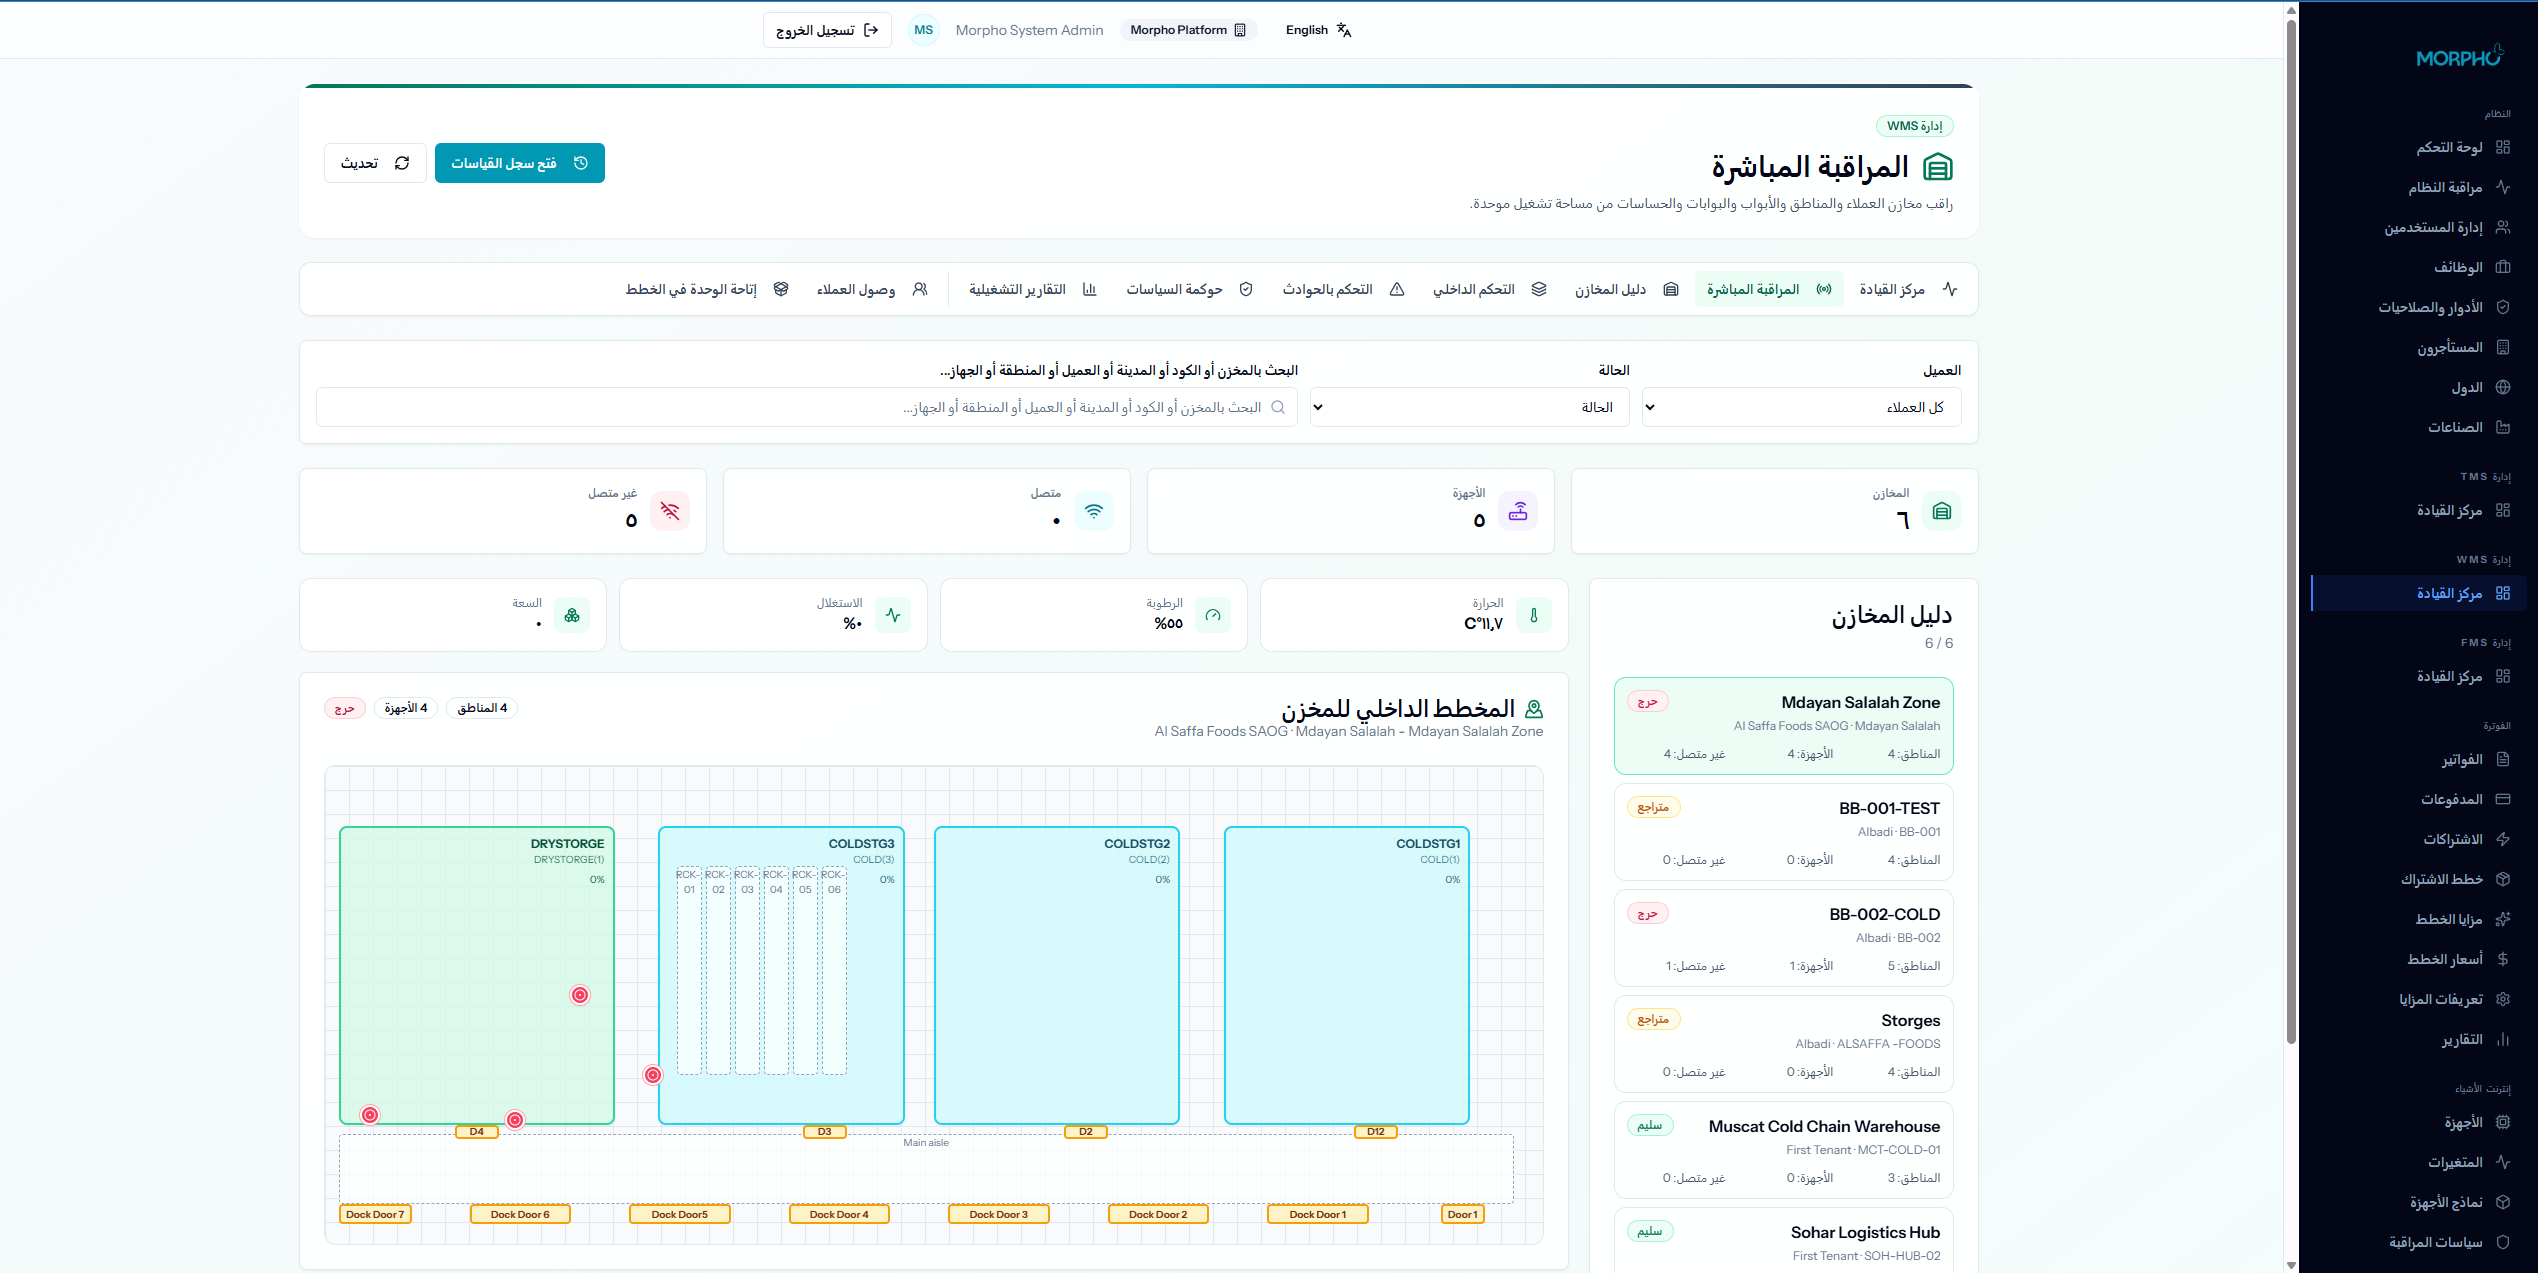The image size is (2538, 1273).
Task: Click the COLDSTG2 zone on floor plan
Action: (1056, 975)
